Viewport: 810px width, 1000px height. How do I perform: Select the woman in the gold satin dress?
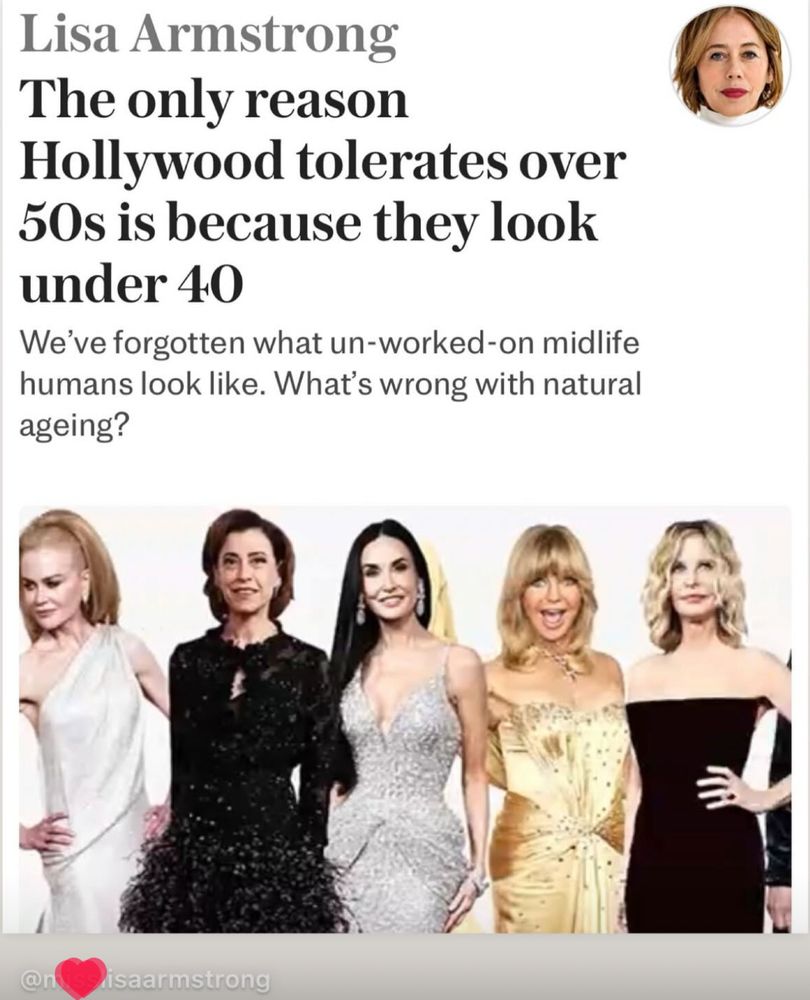[555, 727]
